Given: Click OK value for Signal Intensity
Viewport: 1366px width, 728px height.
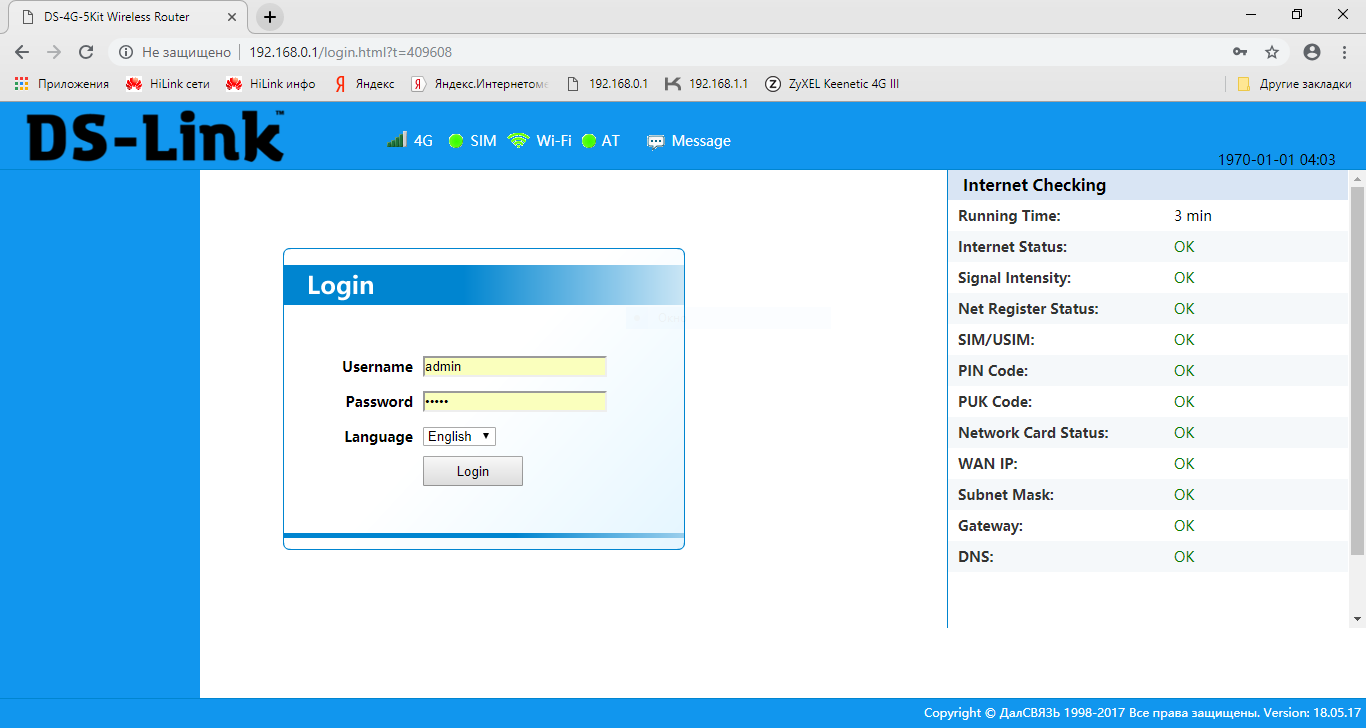Looking at the screenshot, I should click(x=1184, y=278).
